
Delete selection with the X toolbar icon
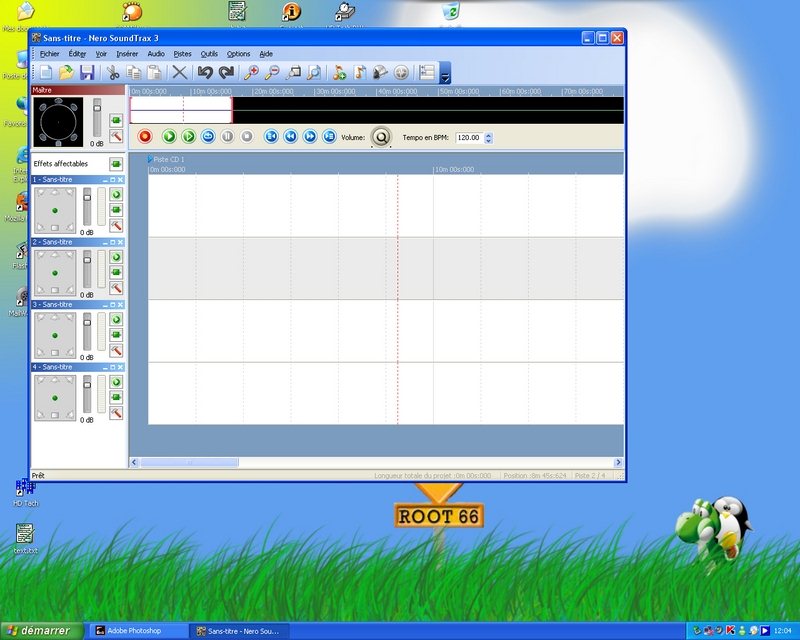tap(179, 72)
